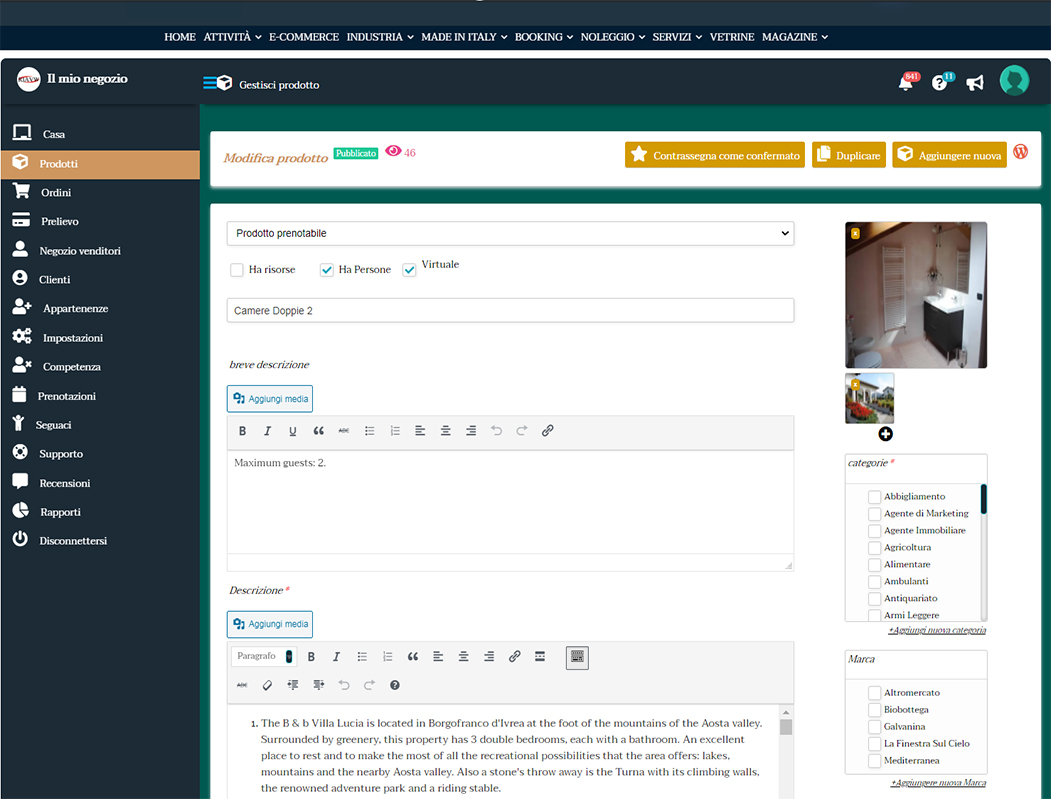Click the product title field Camere Doppie 2

click(x=510, y=311)
